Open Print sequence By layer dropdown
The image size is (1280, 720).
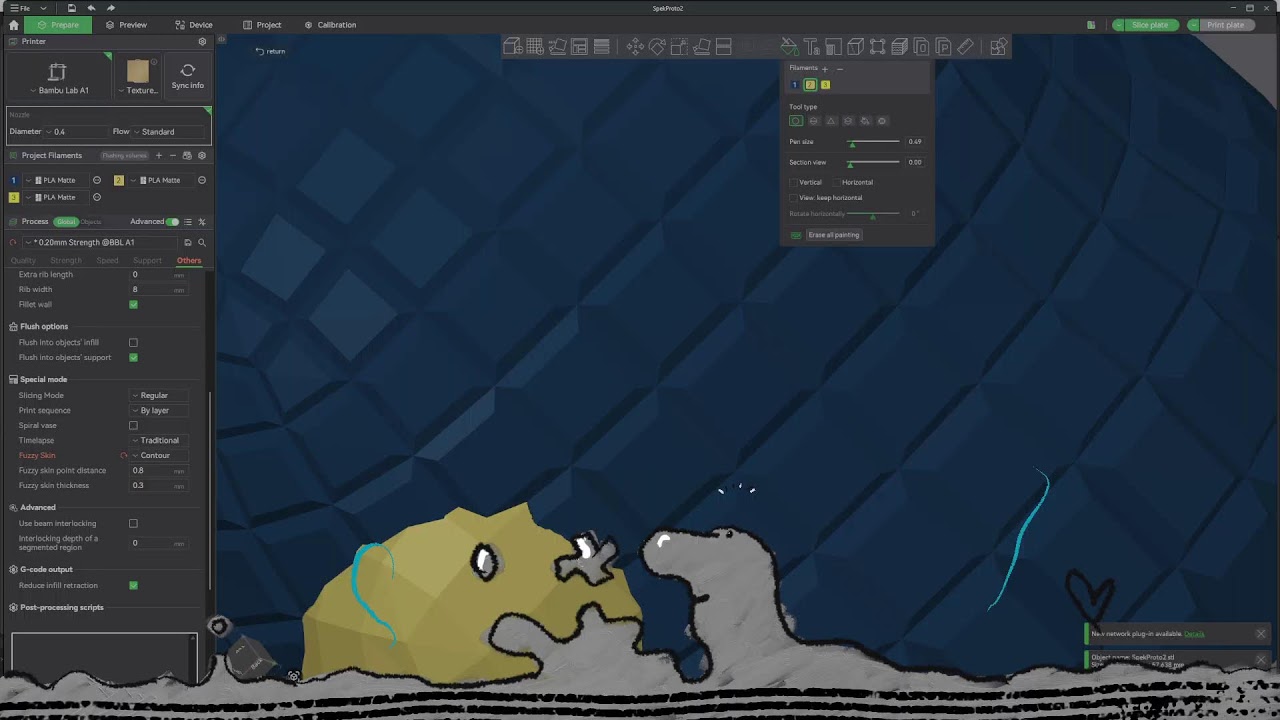[158, 410]
